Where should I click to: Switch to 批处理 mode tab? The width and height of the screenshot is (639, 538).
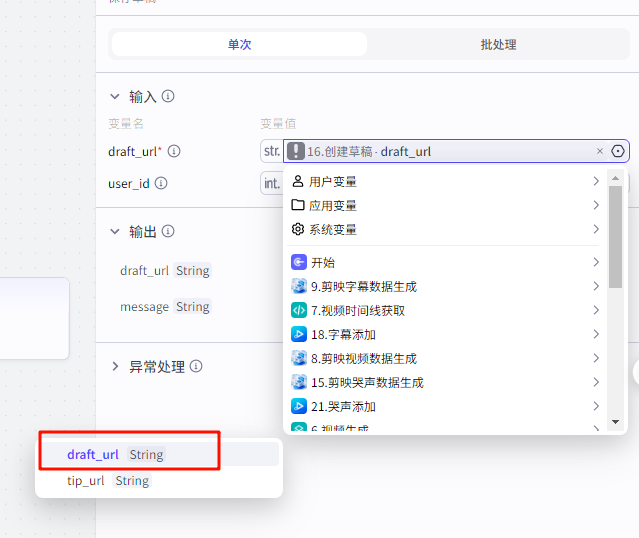(x=498, y=44)
